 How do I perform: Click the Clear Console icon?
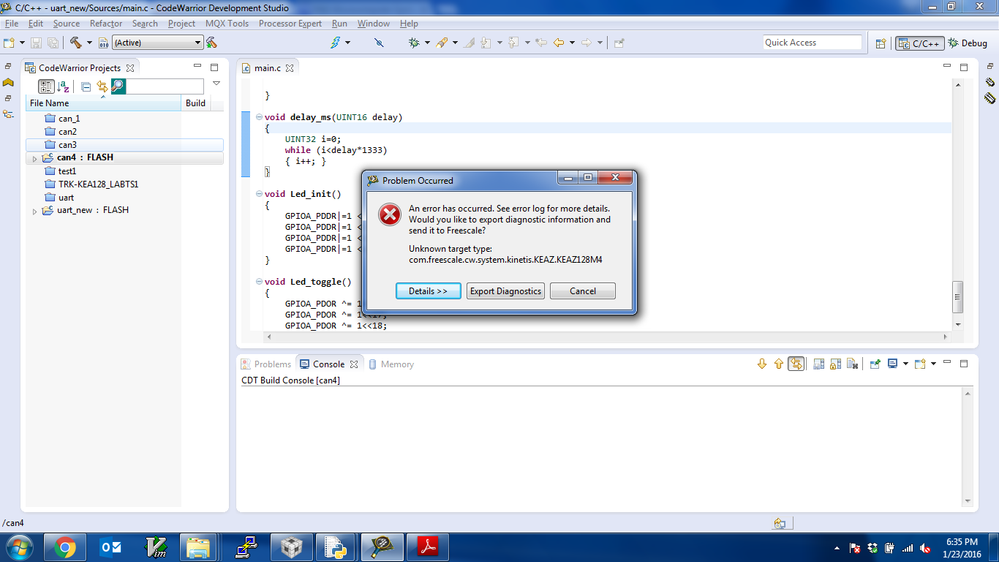(x=852, y=364)
